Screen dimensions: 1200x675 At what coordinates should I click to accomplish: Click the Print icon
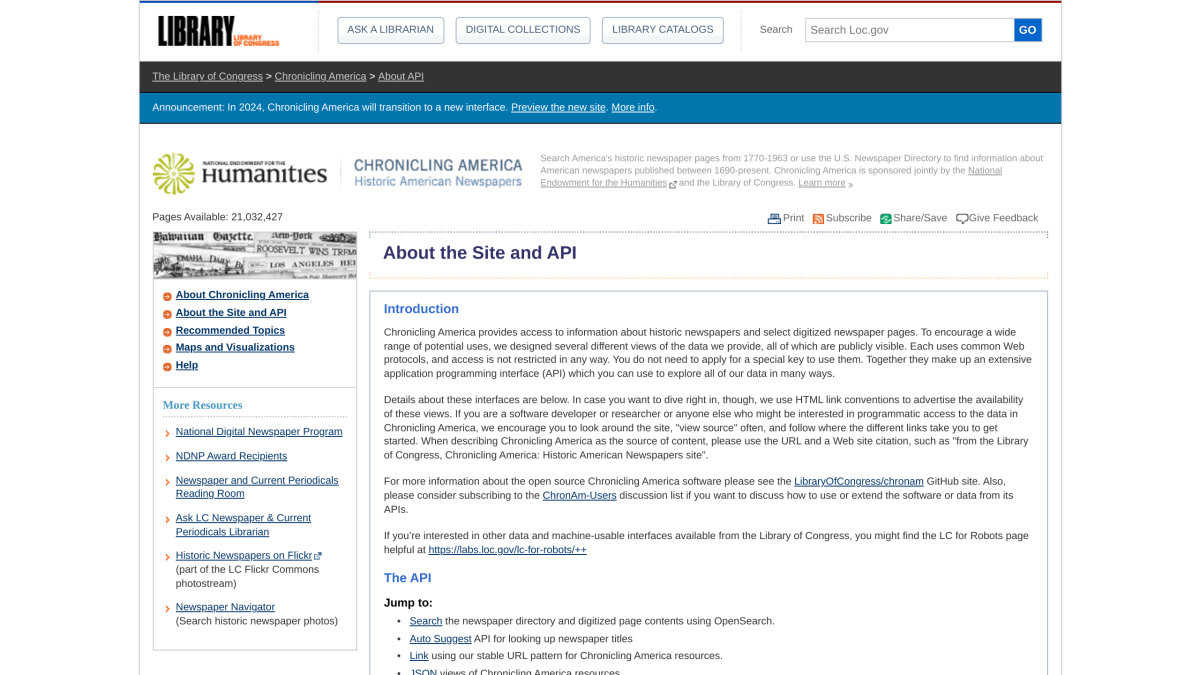pyautogui.click(x=774, y=219)
